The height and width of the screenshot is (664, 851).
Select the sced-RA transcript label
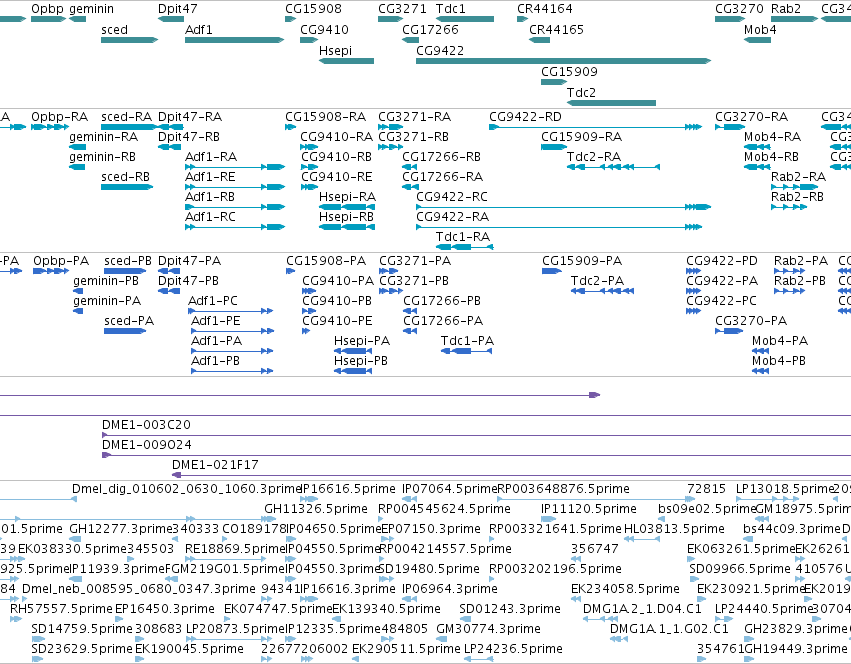[x=126, y=117]
